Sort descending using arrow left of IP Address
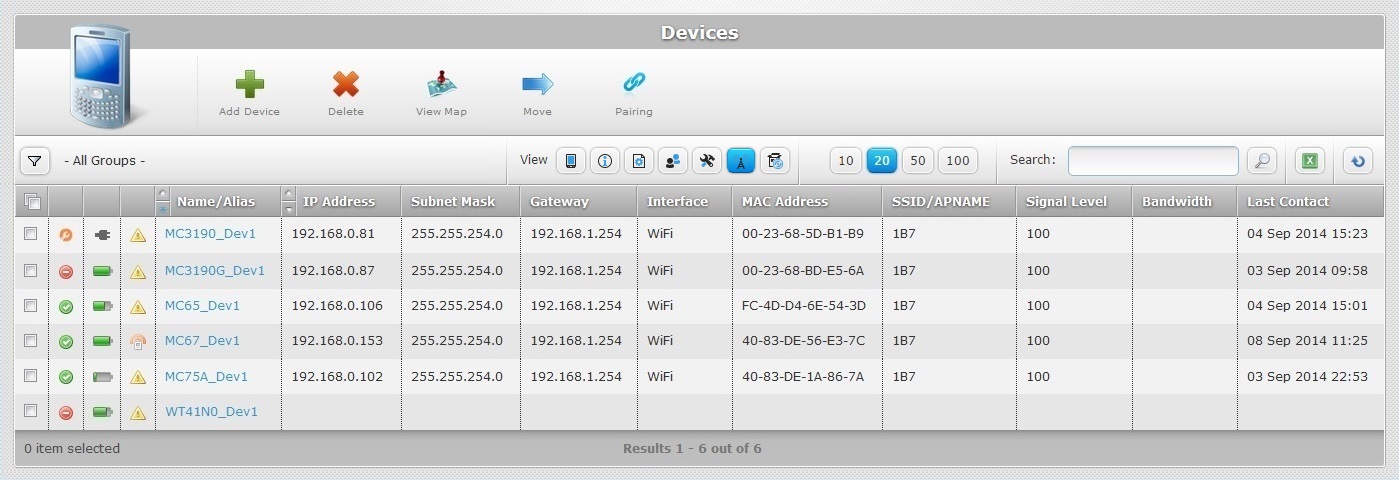Screen dimensions: 1400x480 (x=289, y=209)
